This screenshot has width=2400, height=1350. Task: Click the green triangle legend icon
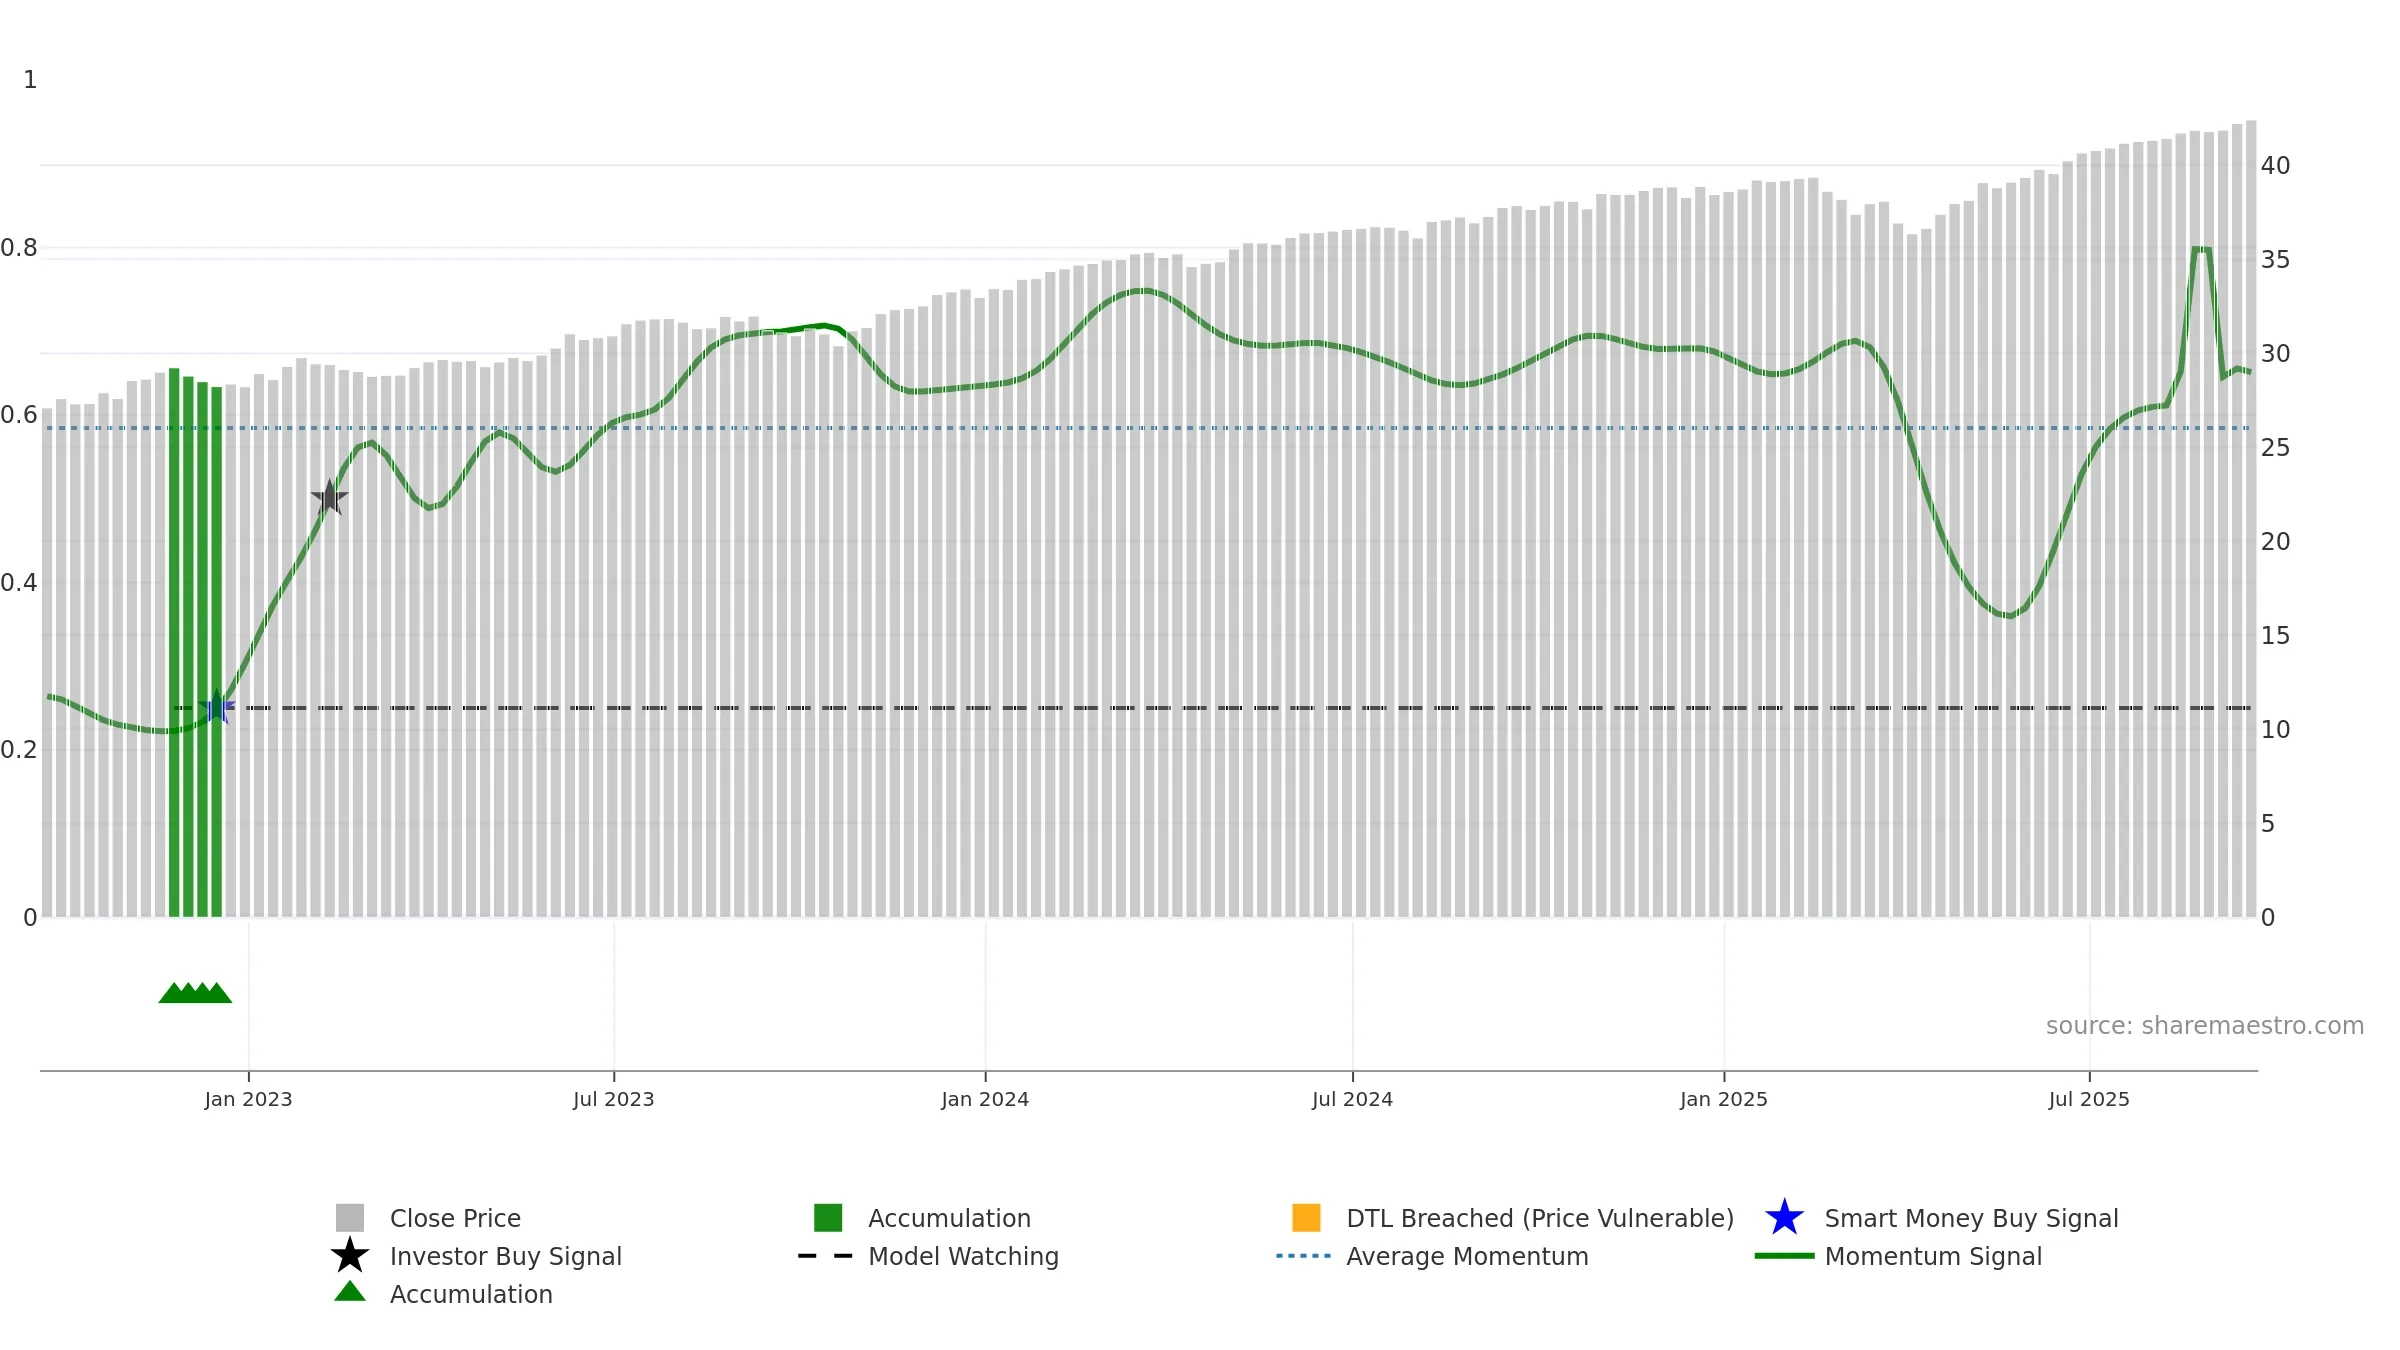pos(350,1292)
